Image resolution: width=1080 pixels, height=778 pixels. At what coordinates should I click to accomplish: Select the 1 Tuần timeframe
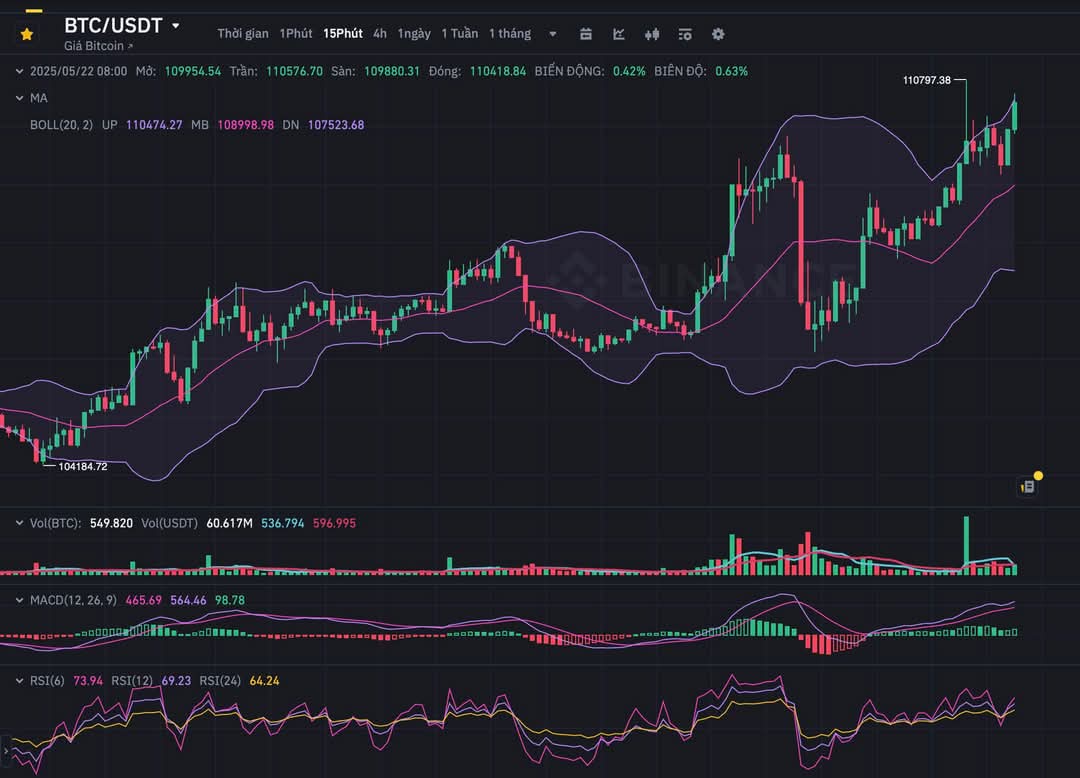click(459, 33)
